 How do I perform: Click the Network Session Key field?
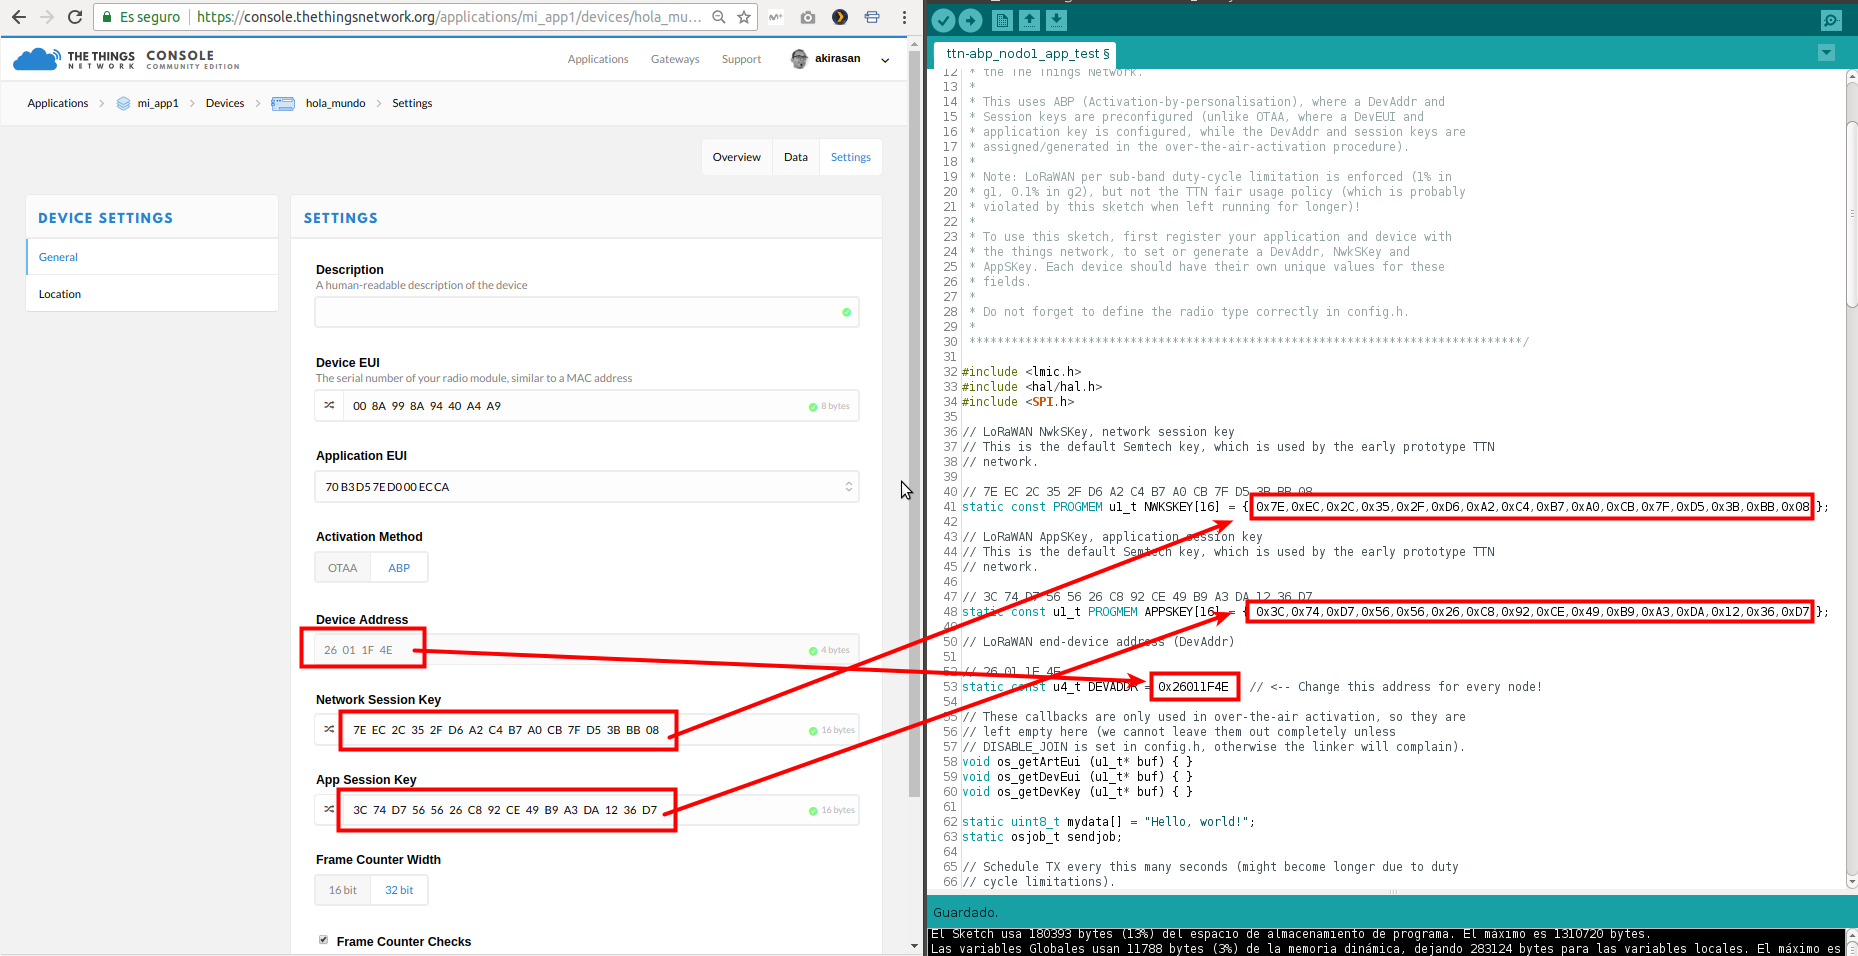click(600, 729)
